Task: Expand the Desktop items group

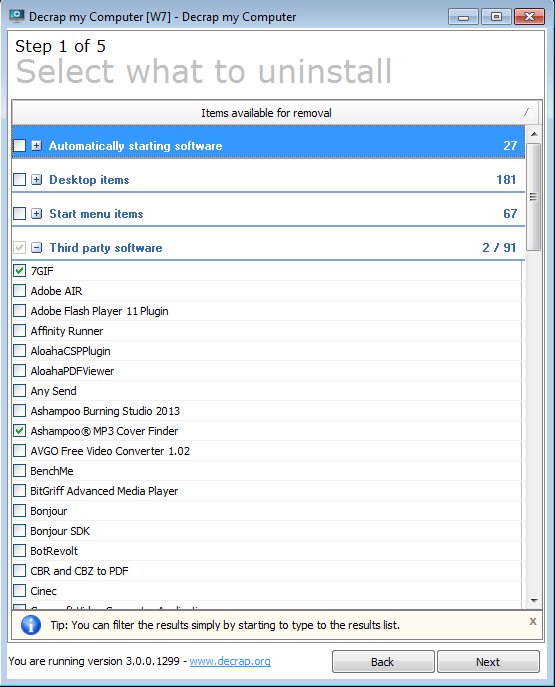Action: coord(37,180)
